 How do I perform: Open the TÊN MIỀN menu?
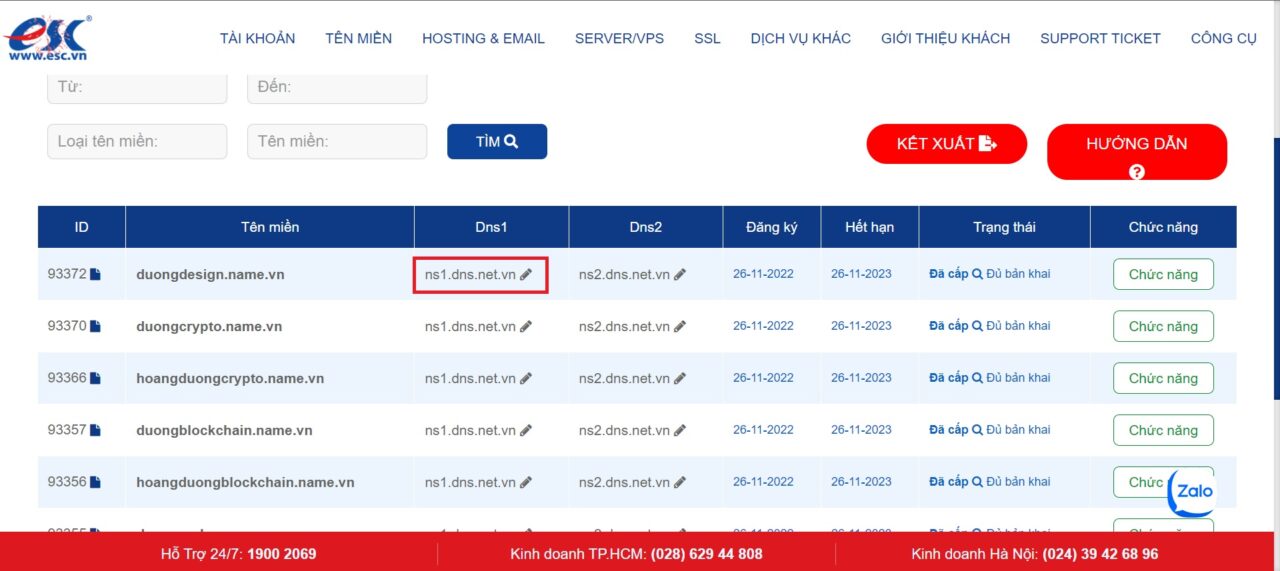point(358,39)
